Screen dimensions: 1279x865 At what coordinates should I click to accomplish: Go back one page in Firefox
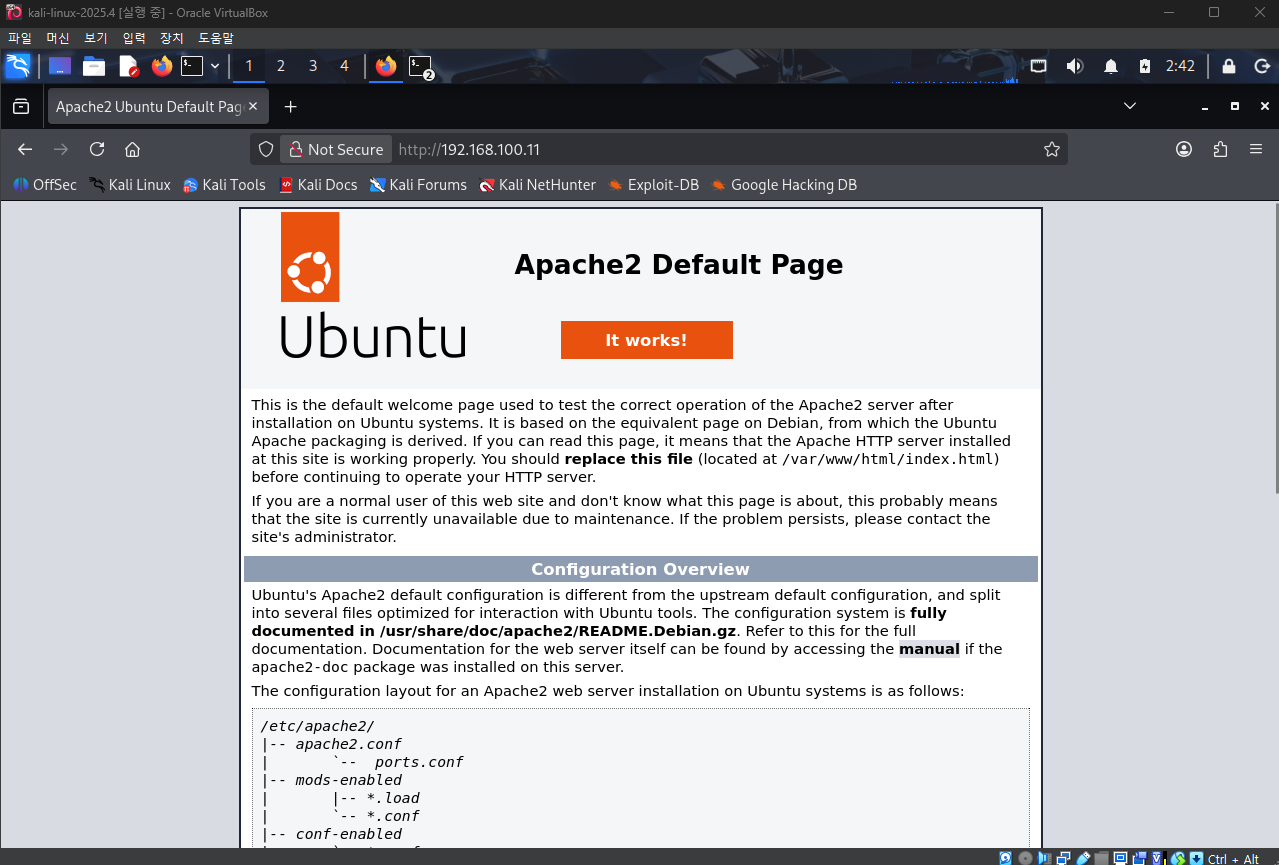(25, 149)
